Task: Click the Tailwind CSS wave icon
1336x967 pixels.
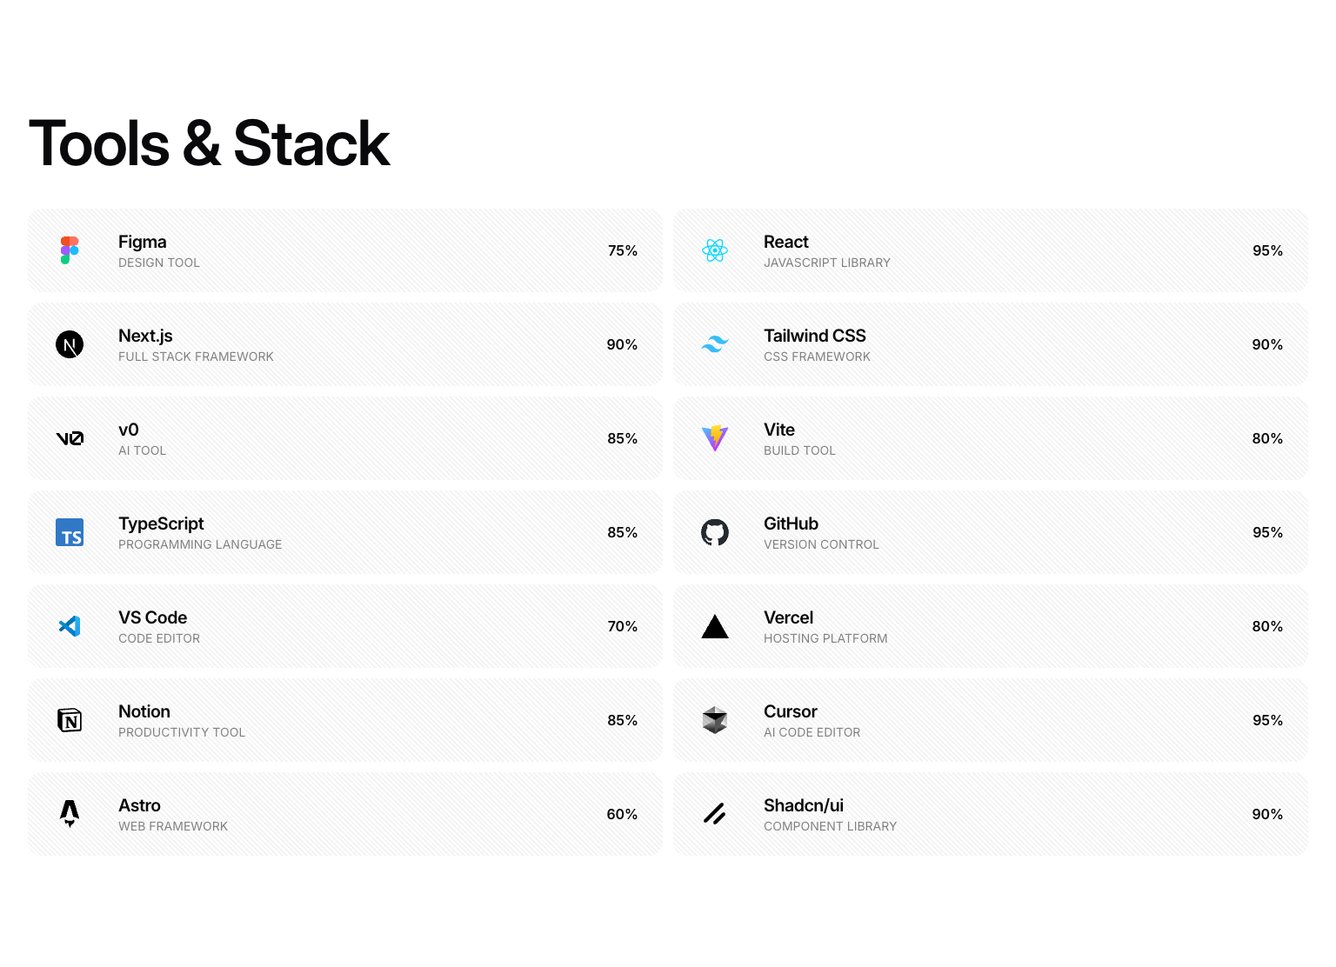Action: pyautogui.click(x=715, y=345)
